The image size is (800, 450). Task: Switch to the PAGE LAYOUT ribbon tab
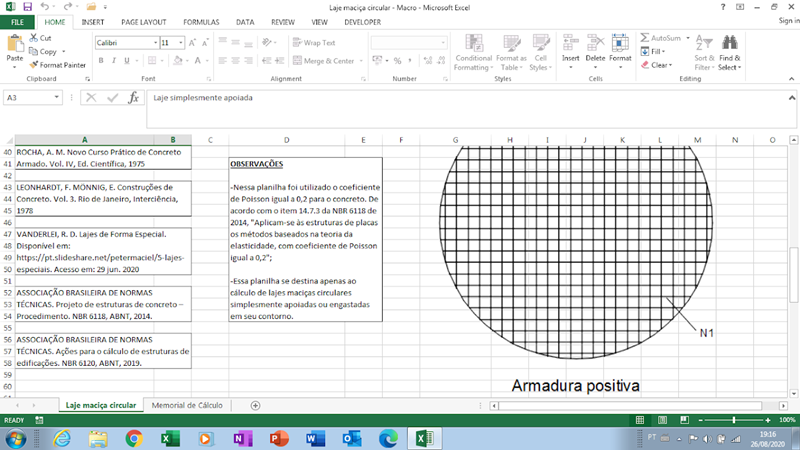pyautogui.click(x=143, y=22)
